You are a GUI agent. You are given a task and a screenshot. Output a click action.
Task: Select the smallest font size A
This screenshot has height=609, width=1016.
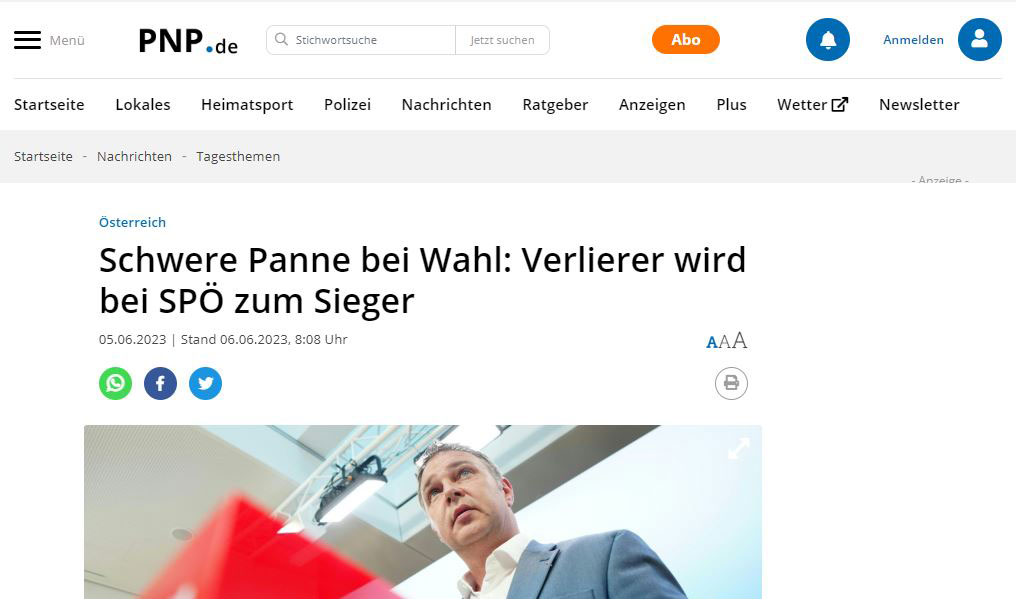click(x=711, y=342)
